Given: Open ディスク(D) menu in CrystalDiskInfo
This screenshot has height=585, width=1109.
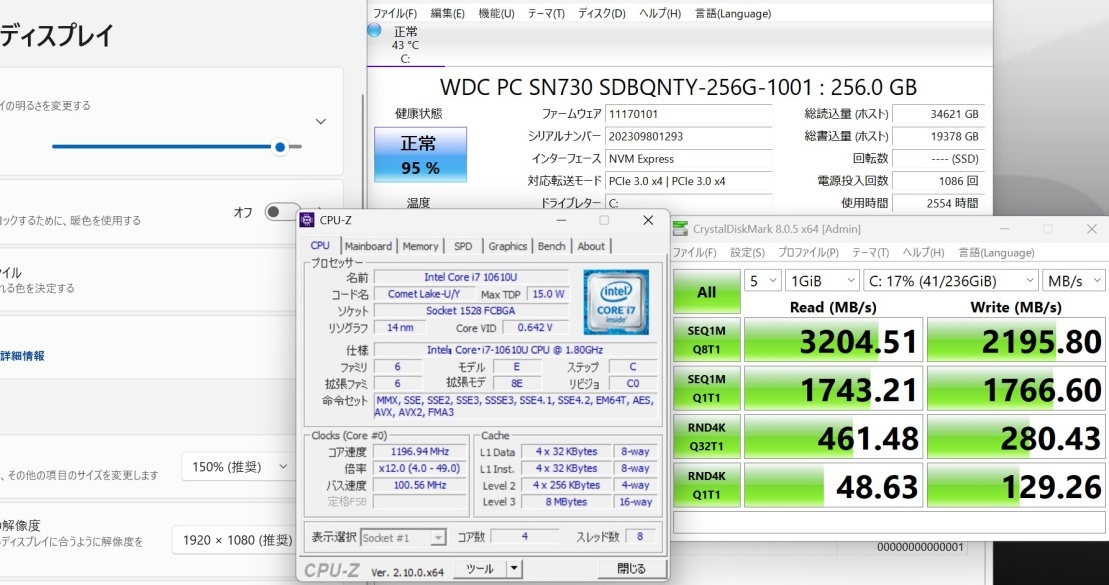Looking at the screenshot, I should click(x=602, y=13).
